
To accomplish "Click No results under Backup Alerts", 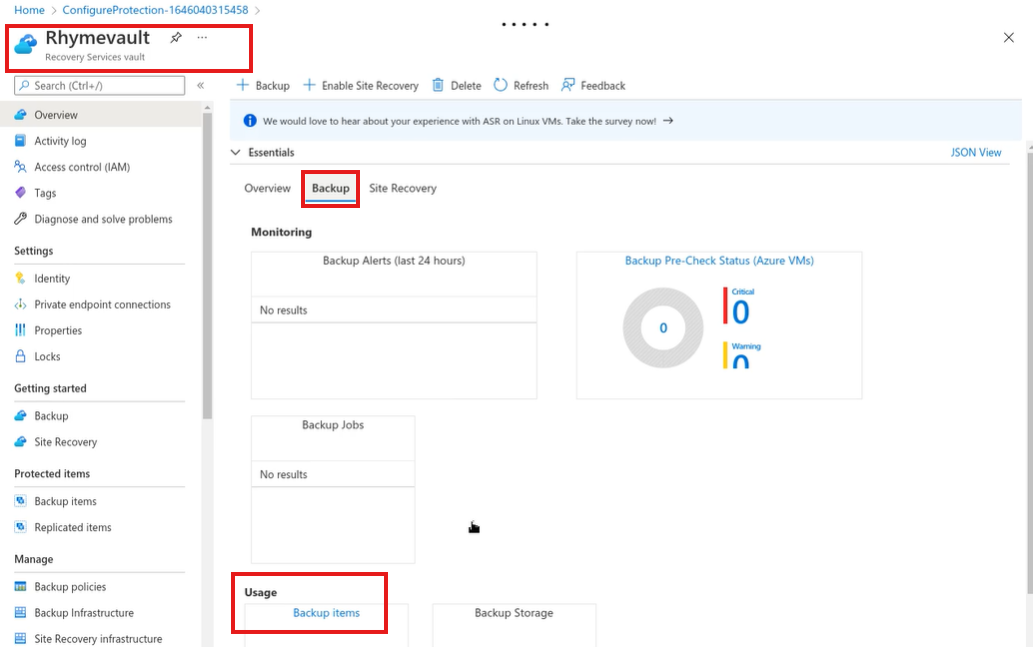I will point(283,310).
